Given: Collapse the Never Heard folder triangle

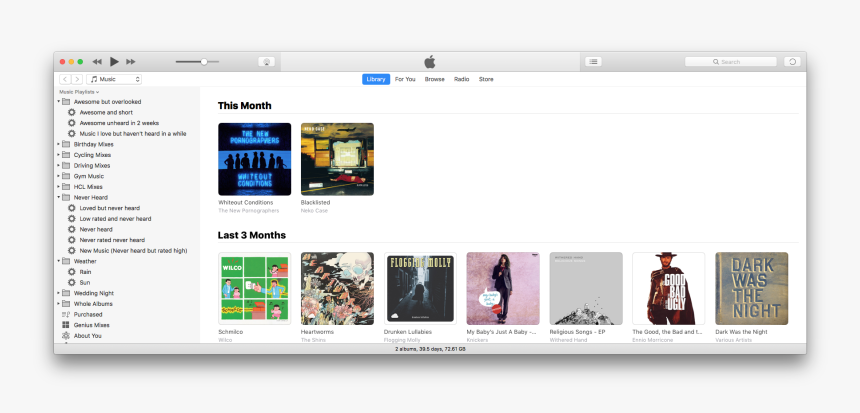Looking at the screenshot, I should point(59,197).
